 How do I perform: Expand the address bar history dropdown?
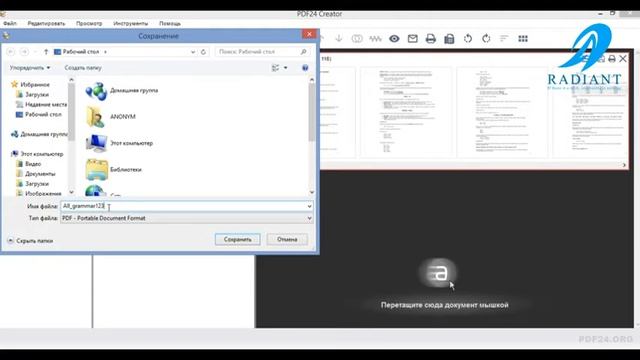coord(193,52)
